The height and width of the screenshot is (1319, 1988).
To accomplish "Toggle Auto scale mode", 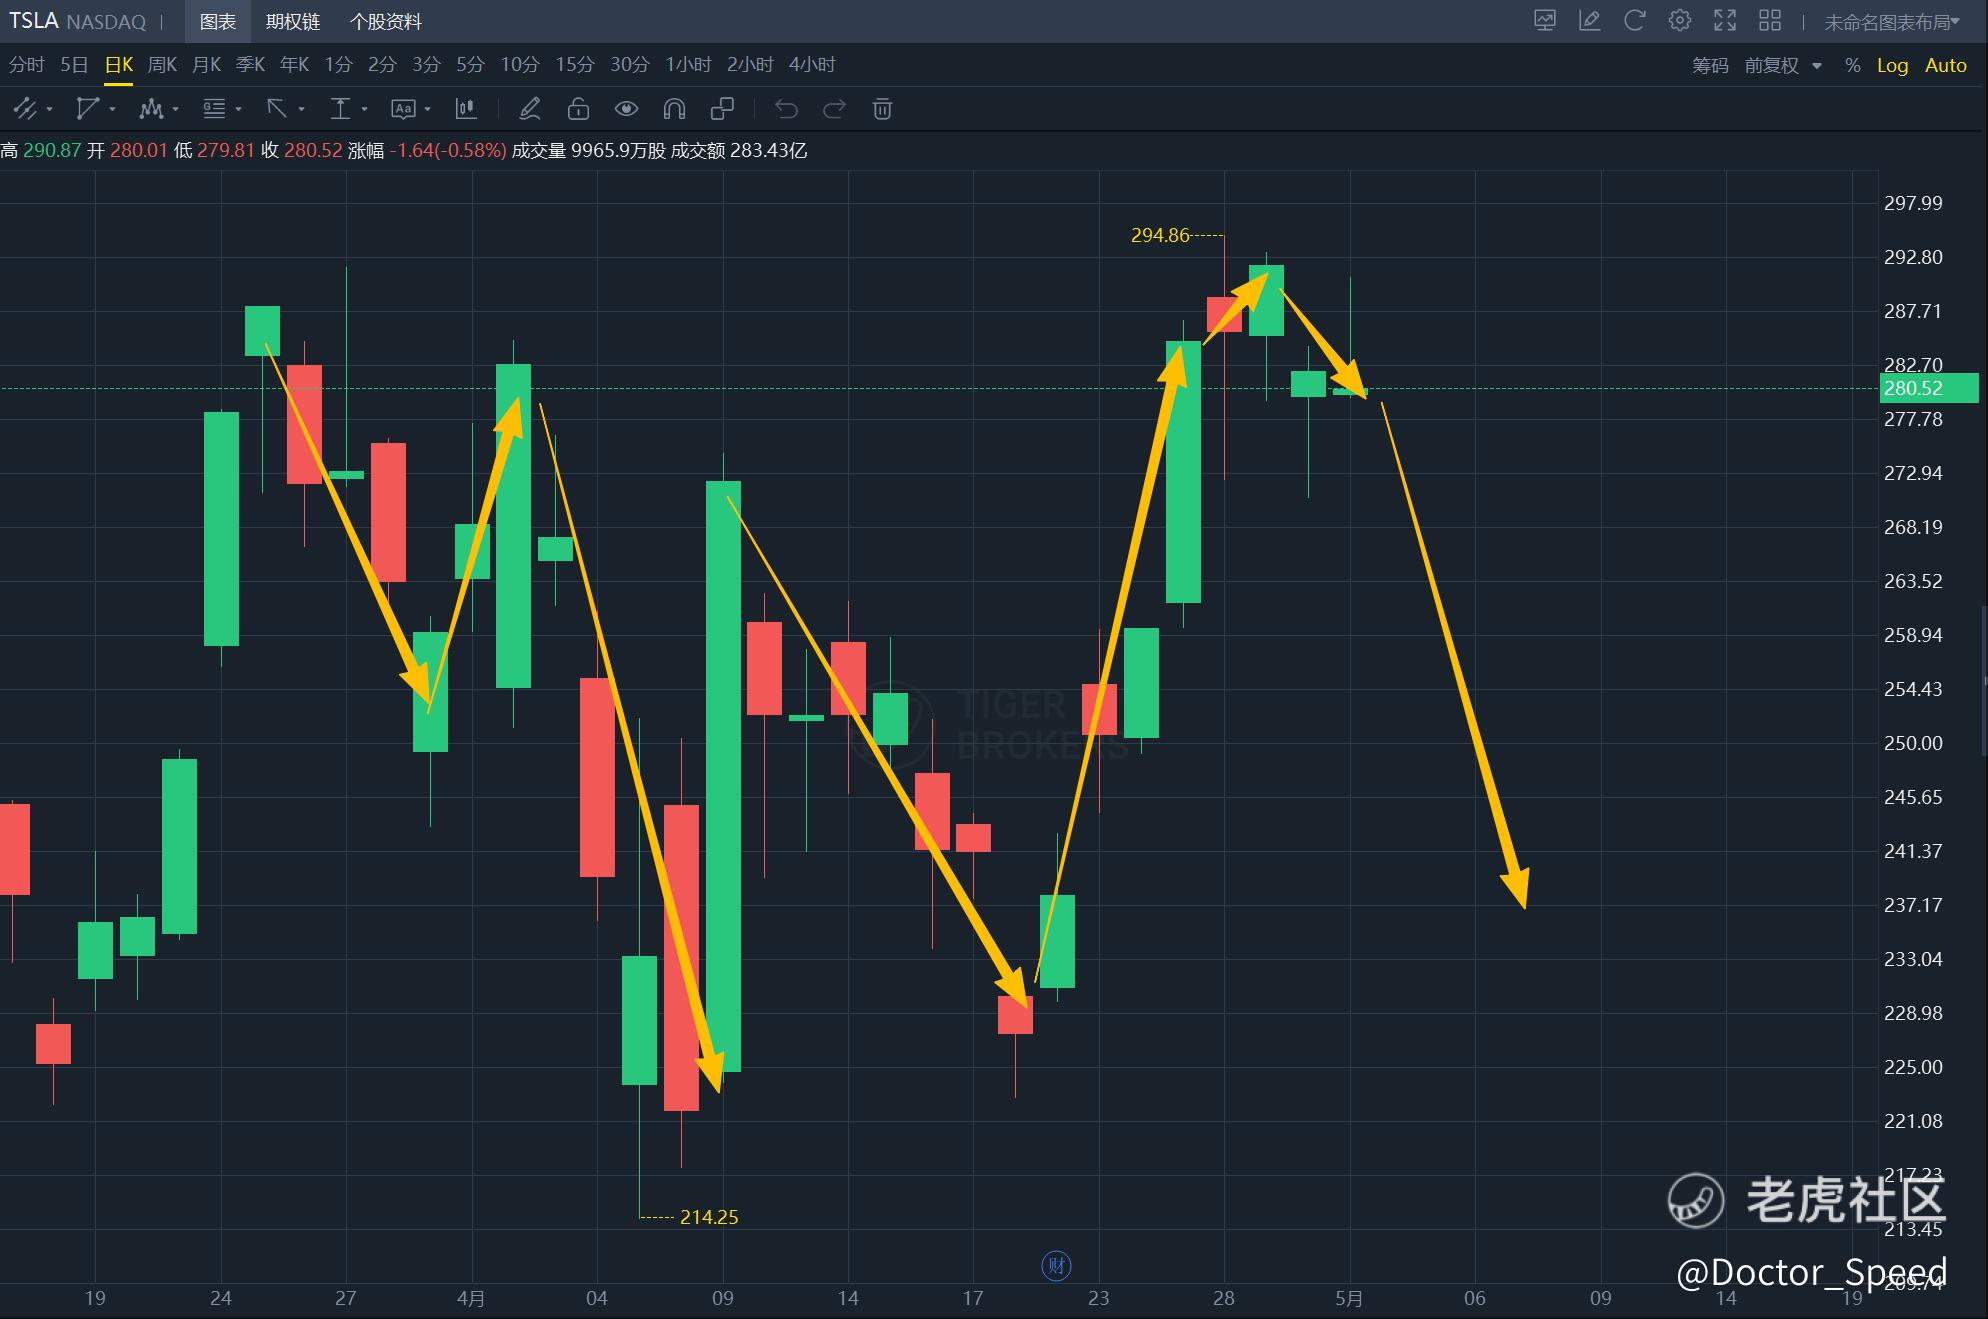I will coord(1945,65).
